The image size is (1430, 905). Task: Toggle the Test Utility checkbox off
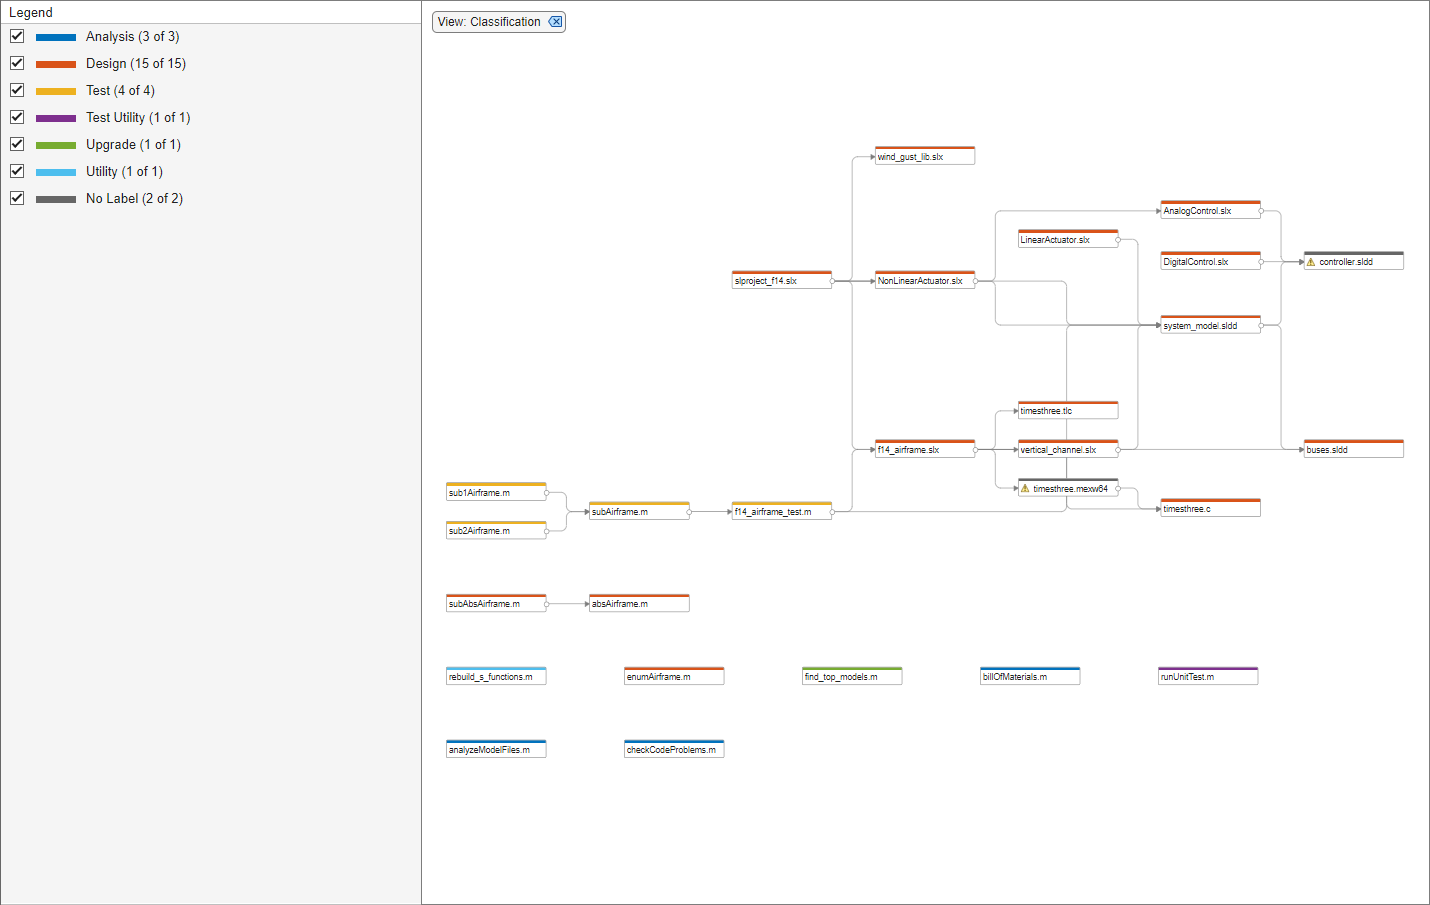tap(16, 116)
